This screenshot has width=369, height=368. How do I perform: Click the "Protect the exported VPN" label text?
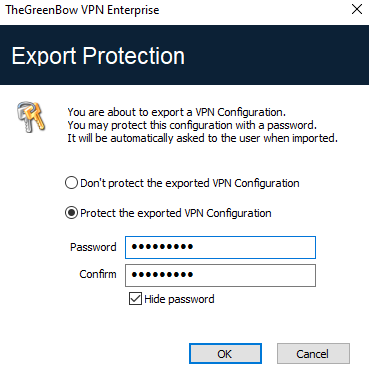(142, 213)
